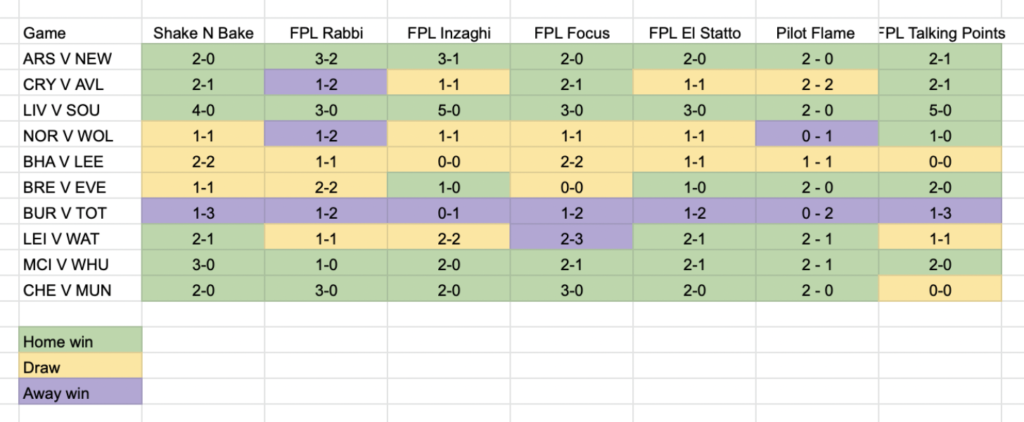Select FPL Inzaghi's BRE V EVE score

pos(449,187)
